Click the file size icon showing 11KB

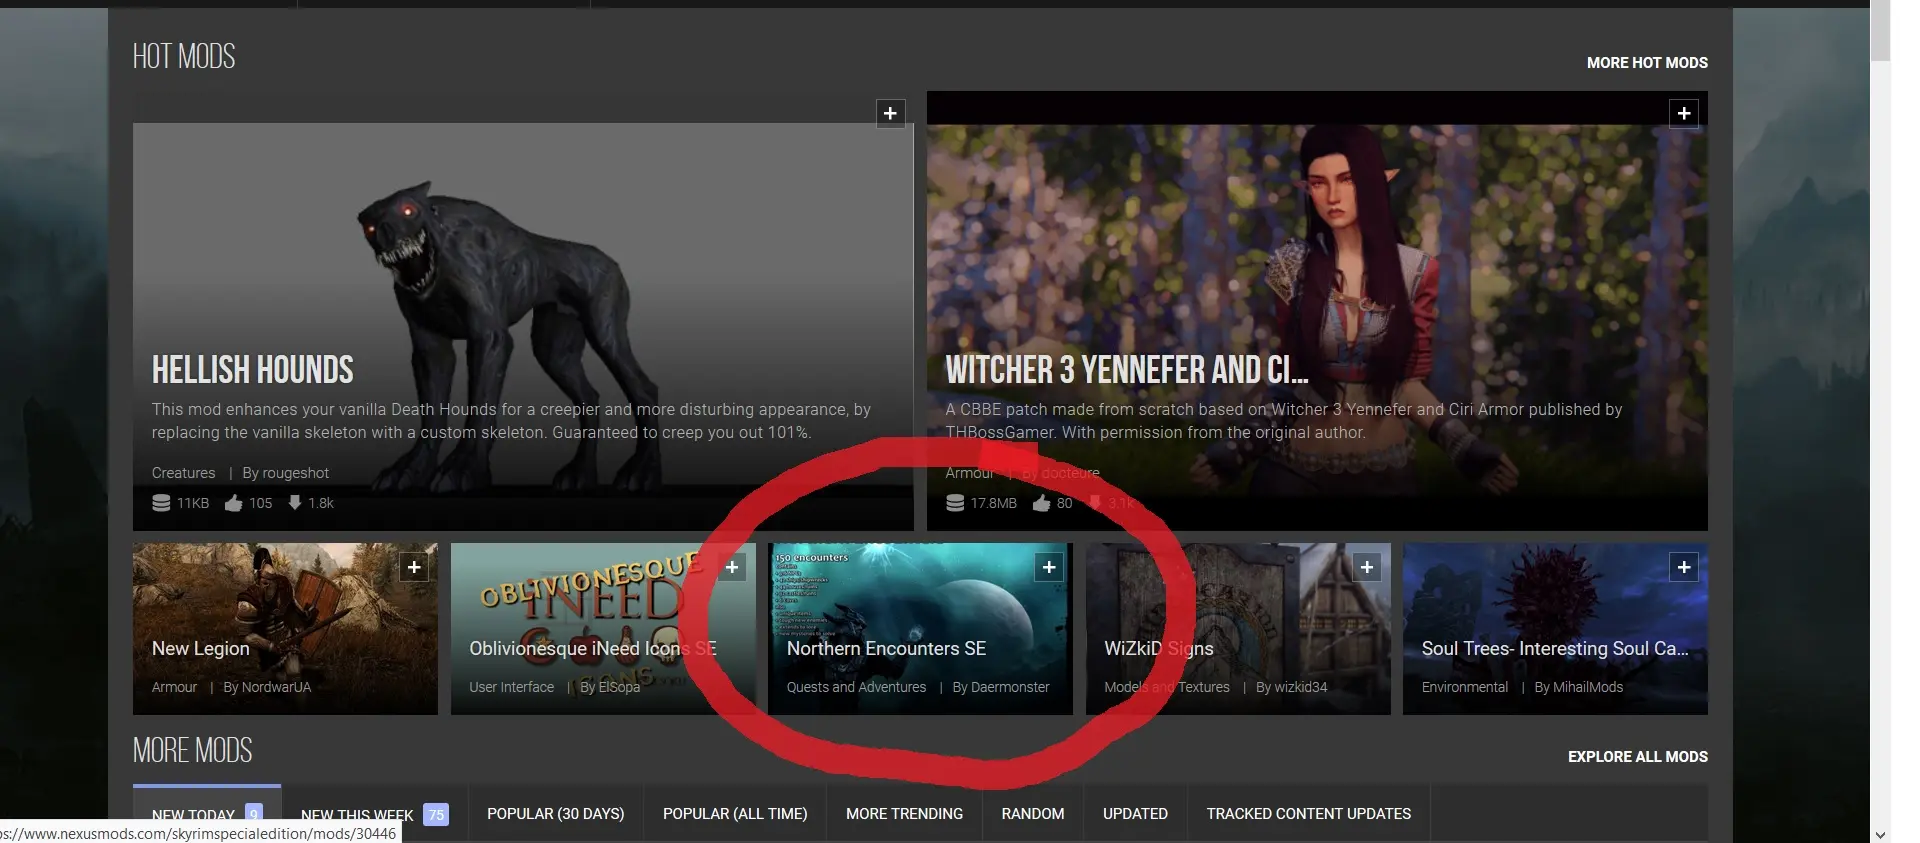[x=161, y=502]
